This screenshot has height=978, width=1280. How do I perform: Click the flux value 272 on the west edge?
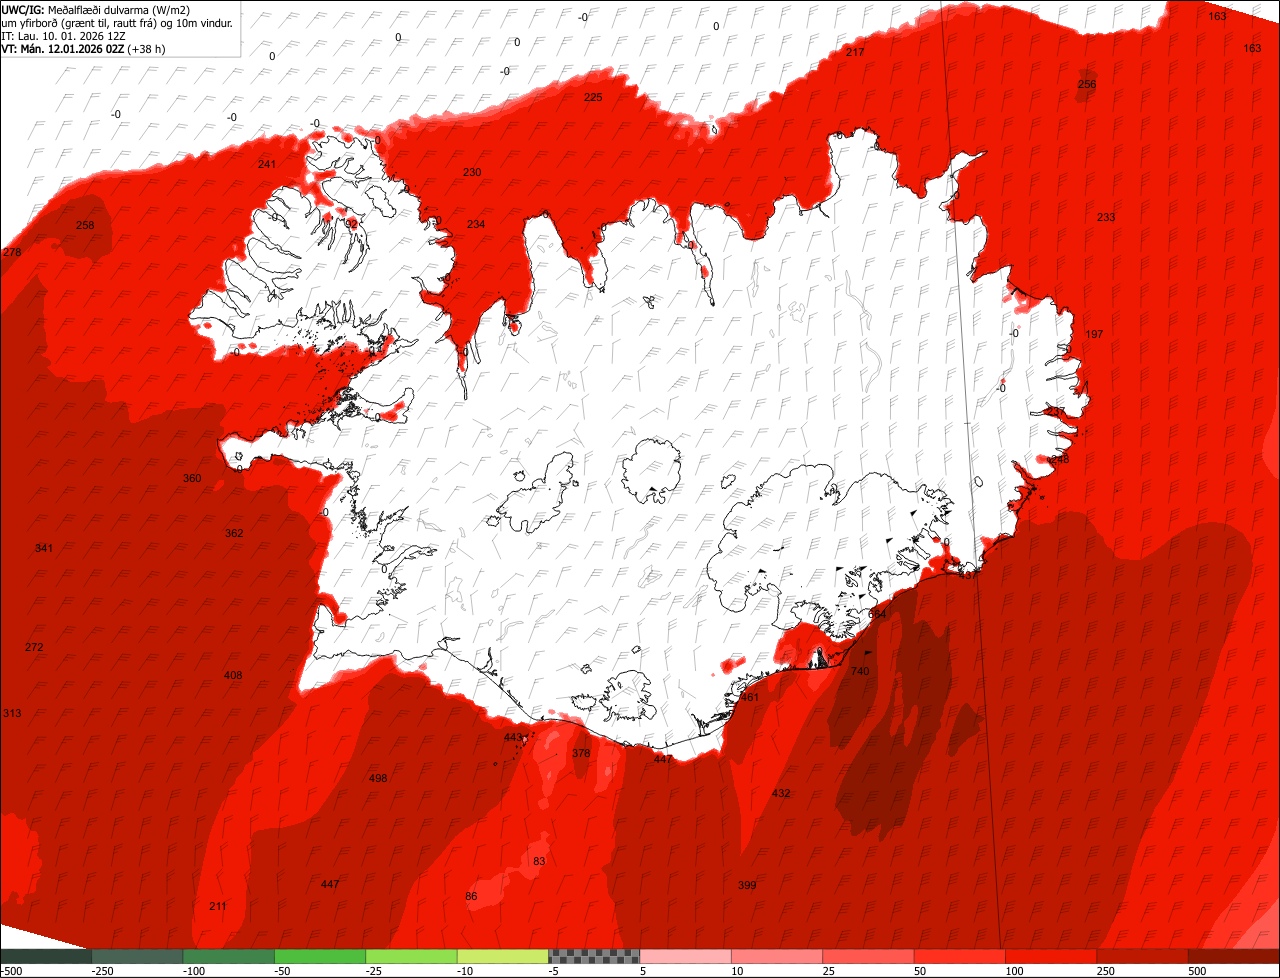34,647
